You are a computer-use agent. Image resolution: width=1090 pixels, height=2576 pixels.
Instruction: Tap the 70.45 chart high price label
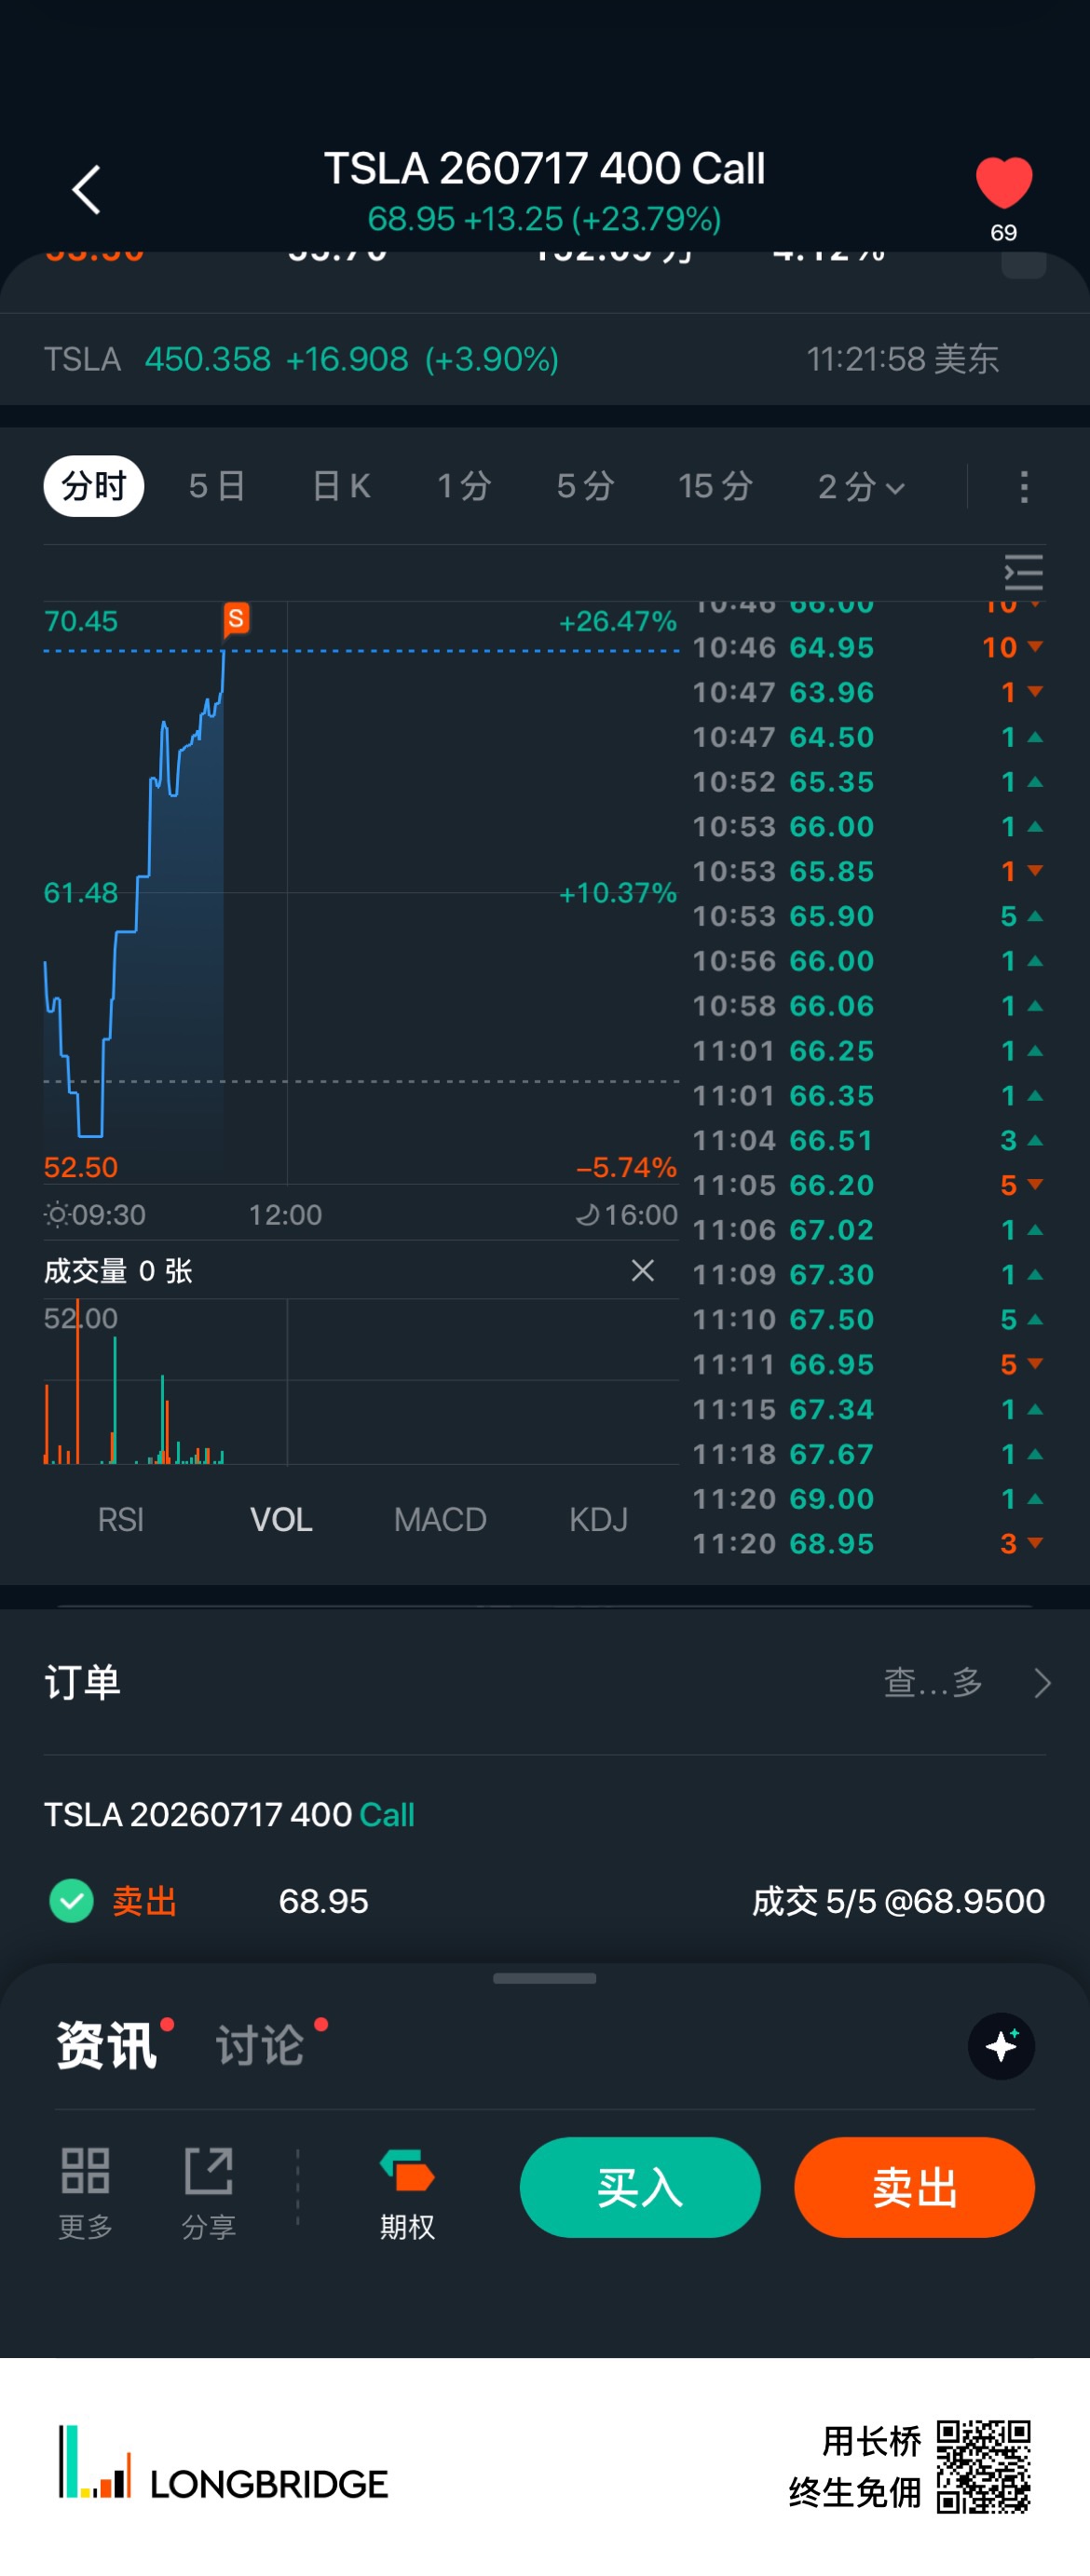tap(81, 621)
